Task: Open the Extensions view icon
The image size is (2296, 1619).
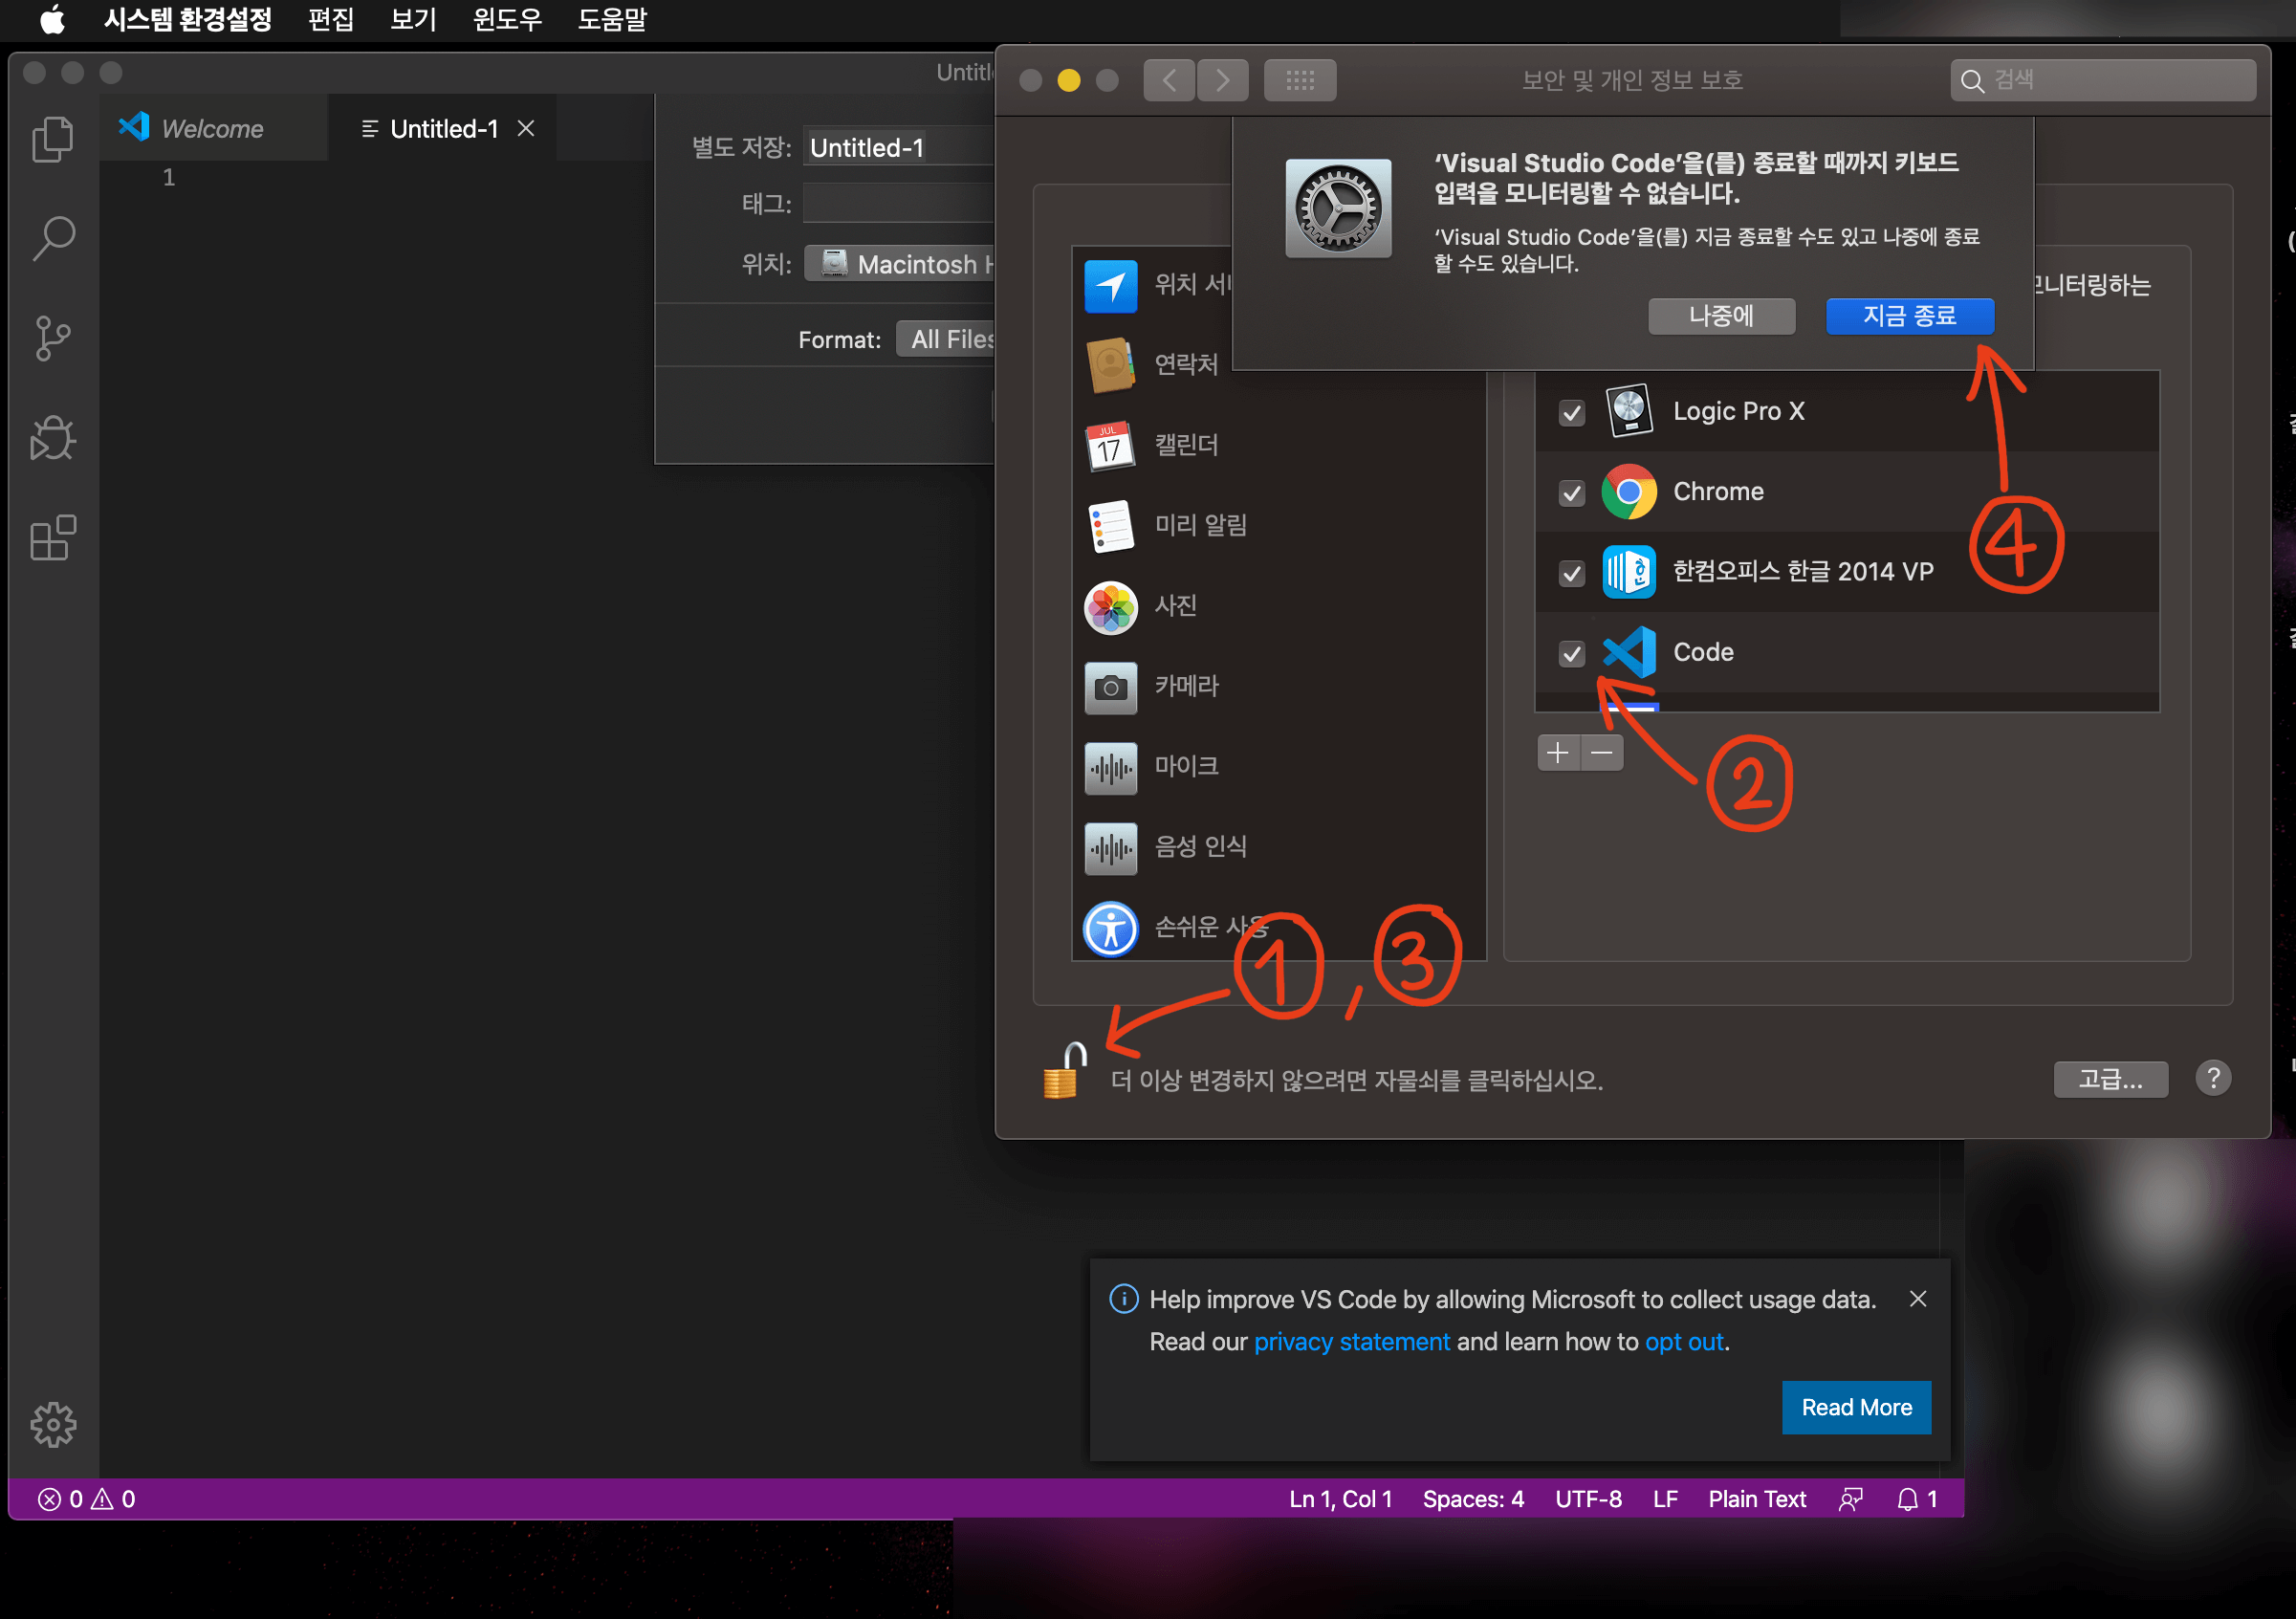Action: click(52, 538)
